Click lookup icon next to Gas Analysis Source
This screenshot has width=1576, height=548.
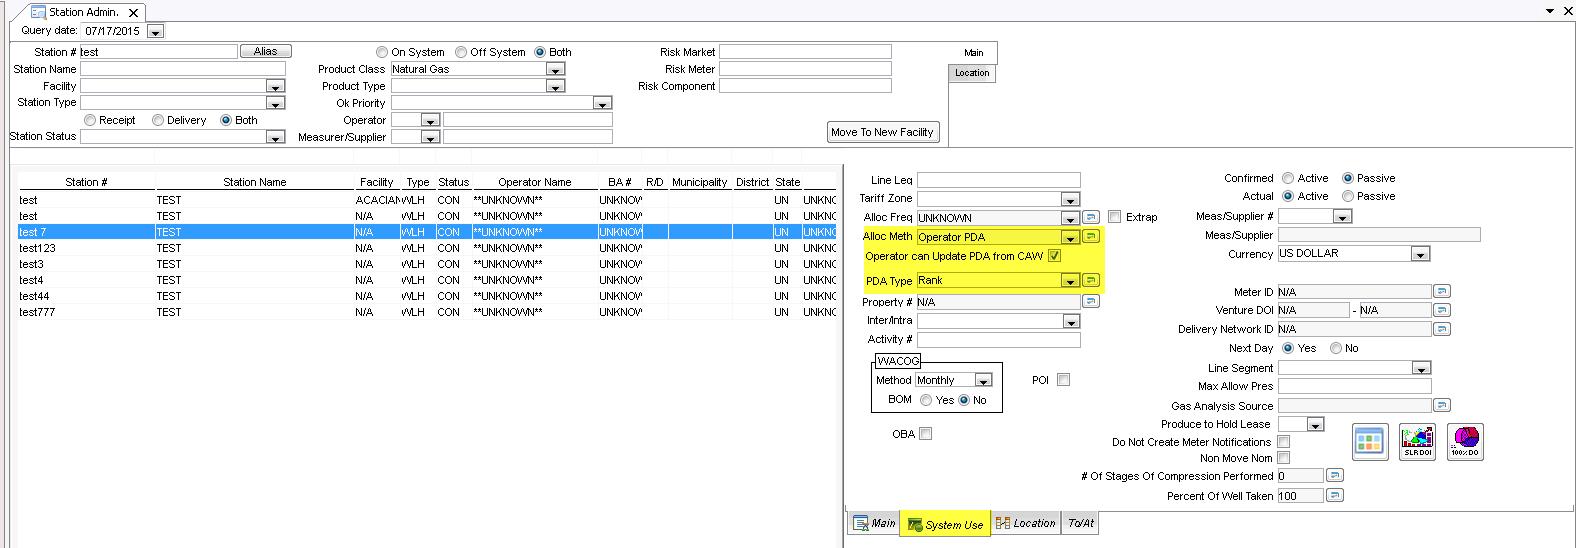pos(1441,406)
